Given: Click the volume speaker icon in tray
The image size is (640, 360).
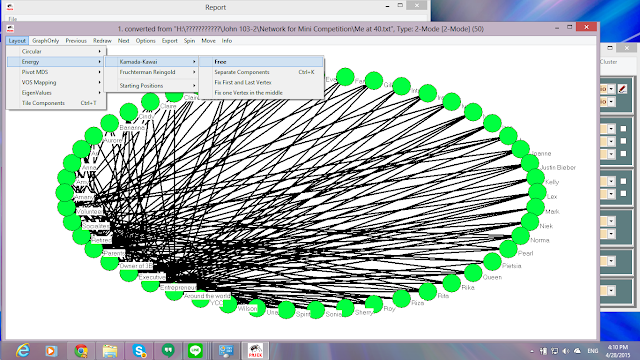Looking at the screenshot, I should [x=565, y=351].
